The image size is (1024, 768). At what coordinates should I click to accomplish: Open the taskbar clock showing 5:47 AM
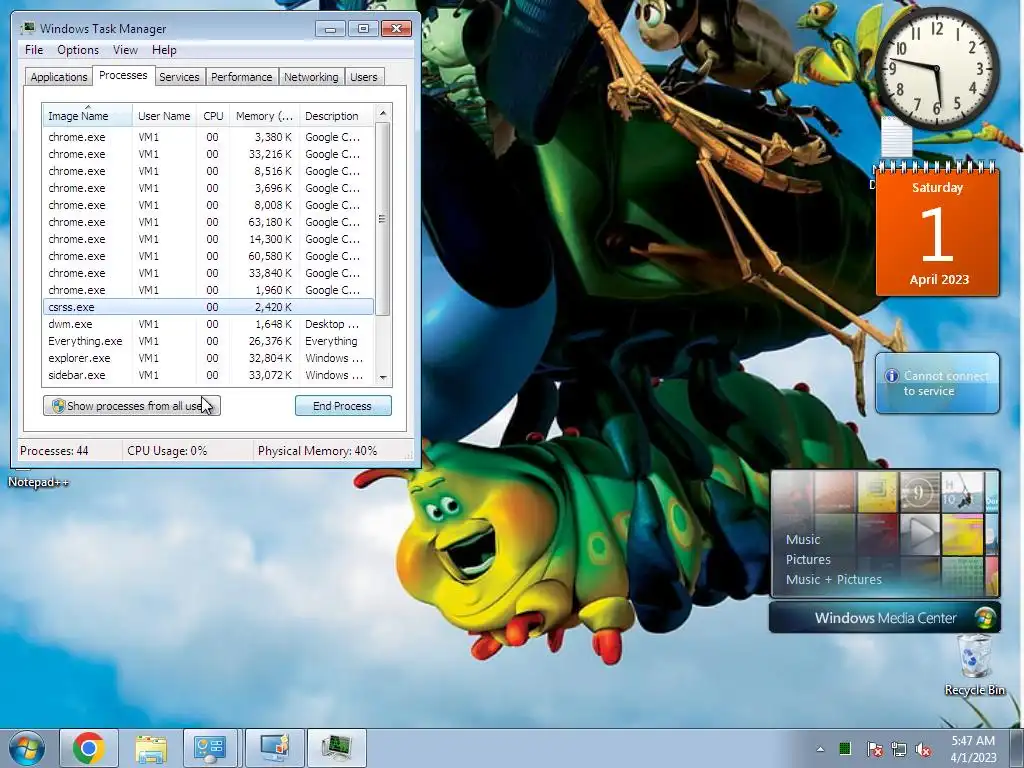tap(973, 749)
